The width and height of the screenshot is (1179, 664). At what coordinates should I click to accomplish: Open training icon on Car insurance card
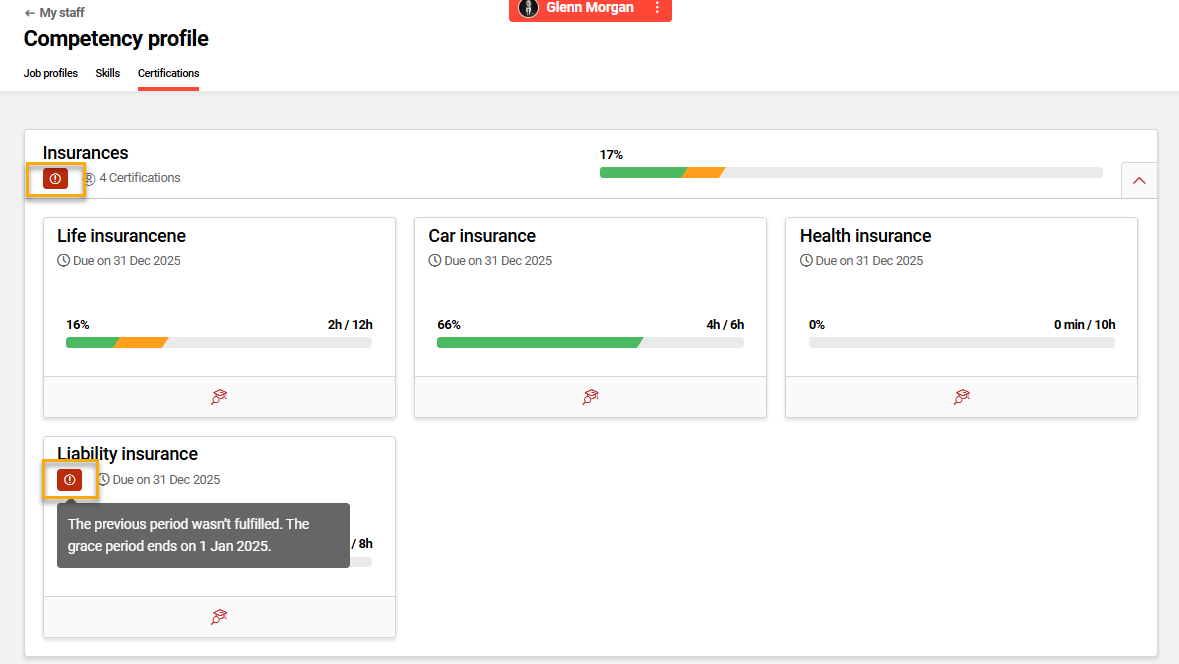pyautogui.click(x=590, y=397)
